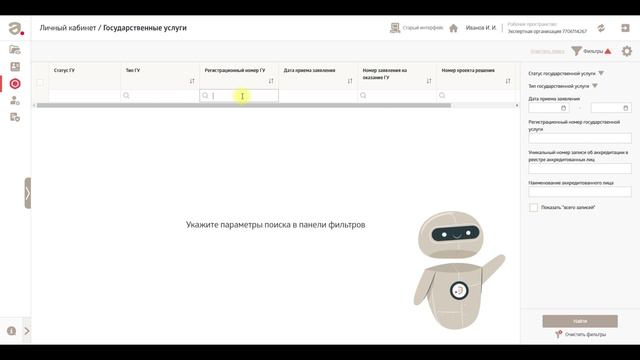Click the logout exit icon
This screenshot has width=640, height=360.
tap(625, 28)
